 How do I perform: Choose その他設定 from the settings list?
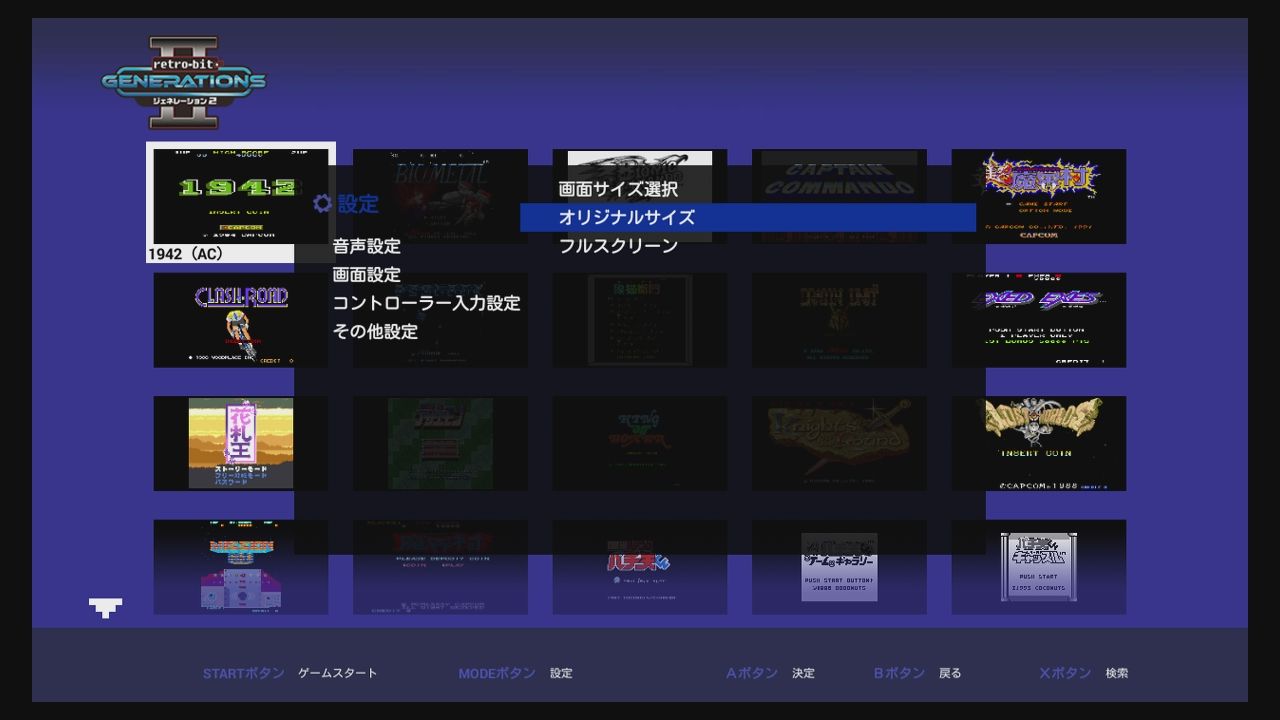[x=375, y=331]
